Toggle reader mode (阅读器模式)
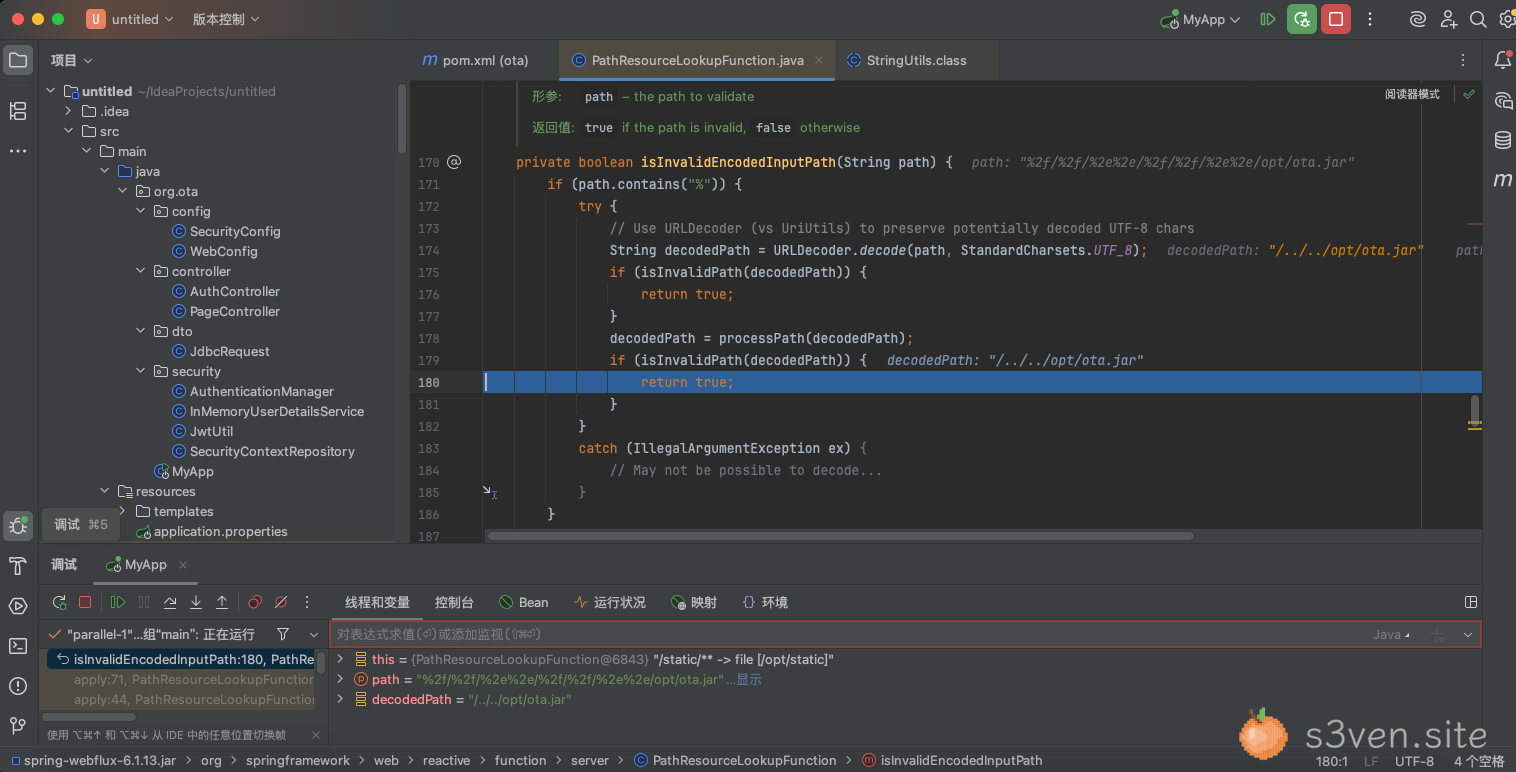The width and height of the screenshot is (1516, 772). click(x=1412, y=94)
